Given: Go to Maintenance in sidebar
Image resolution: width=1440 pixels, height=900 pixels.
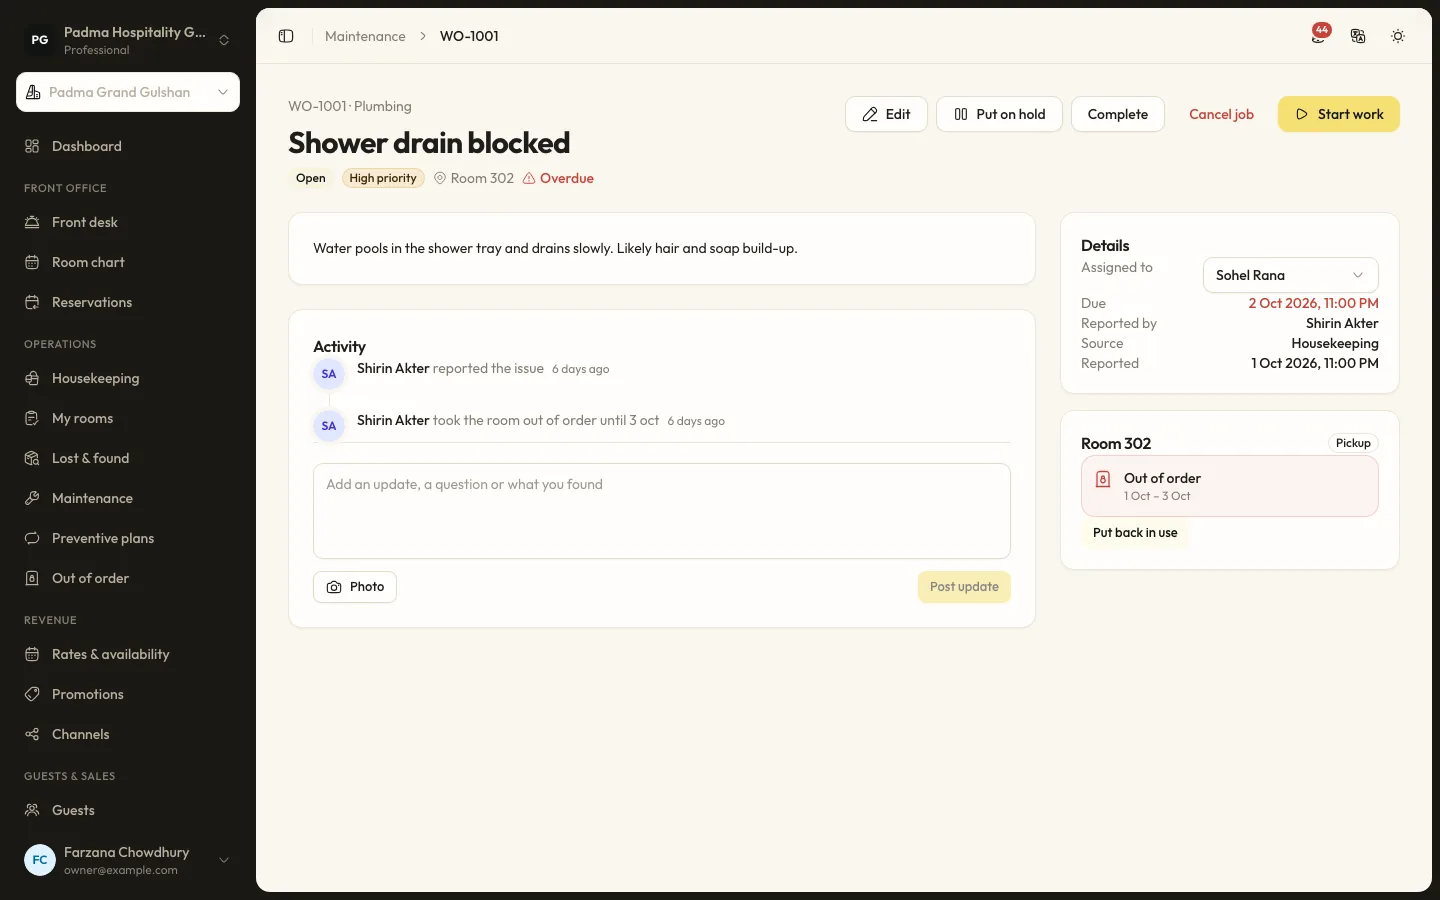Looking at the screenshot, I should [x=128, y=498].
